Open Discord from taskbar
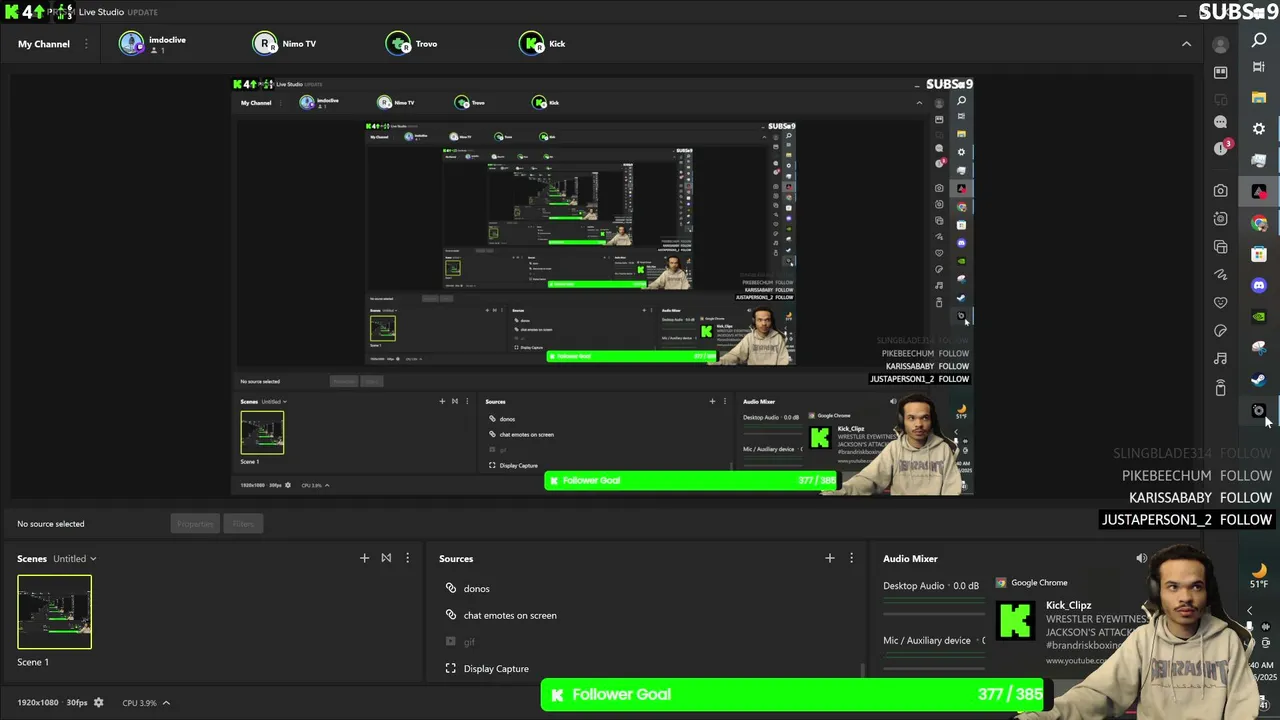Screen dimensions: 1280x720 (1259, 285)
